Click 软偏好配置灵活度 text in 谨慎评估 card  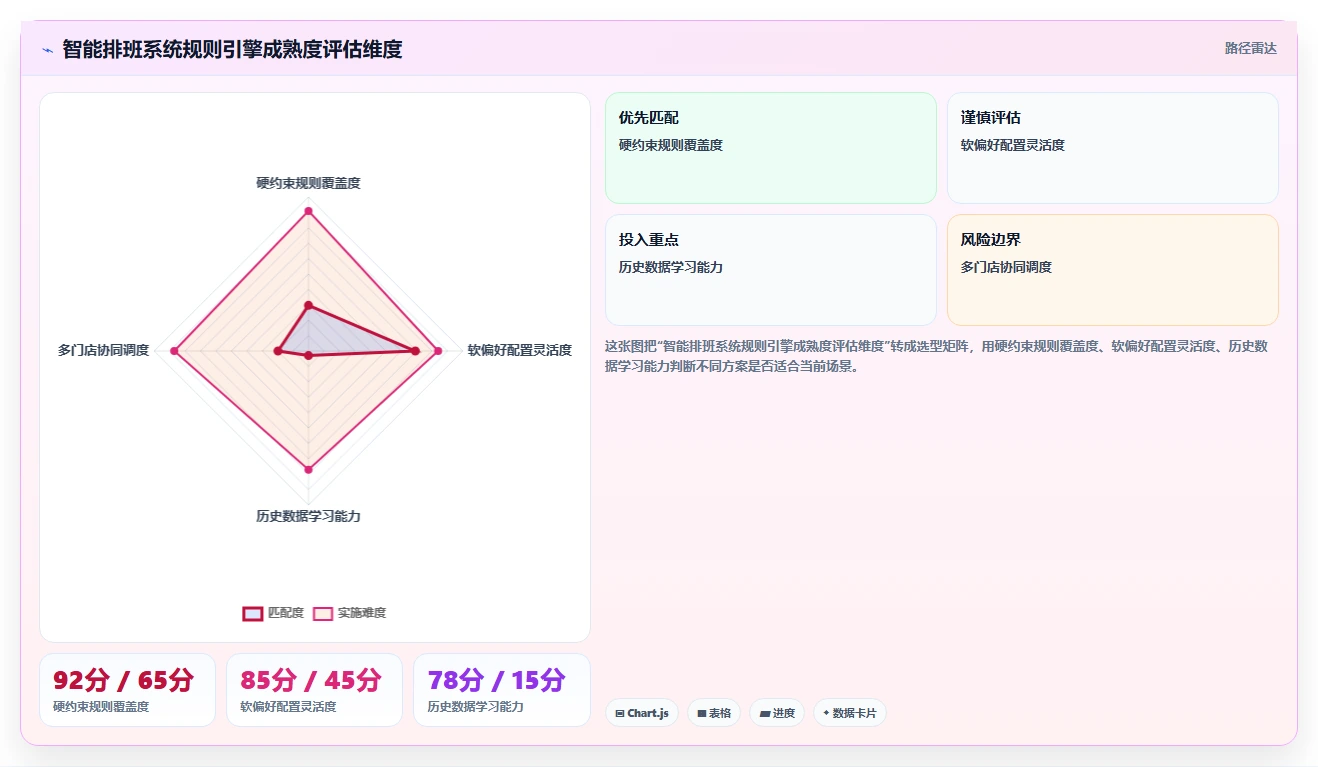click(1013, 145)
